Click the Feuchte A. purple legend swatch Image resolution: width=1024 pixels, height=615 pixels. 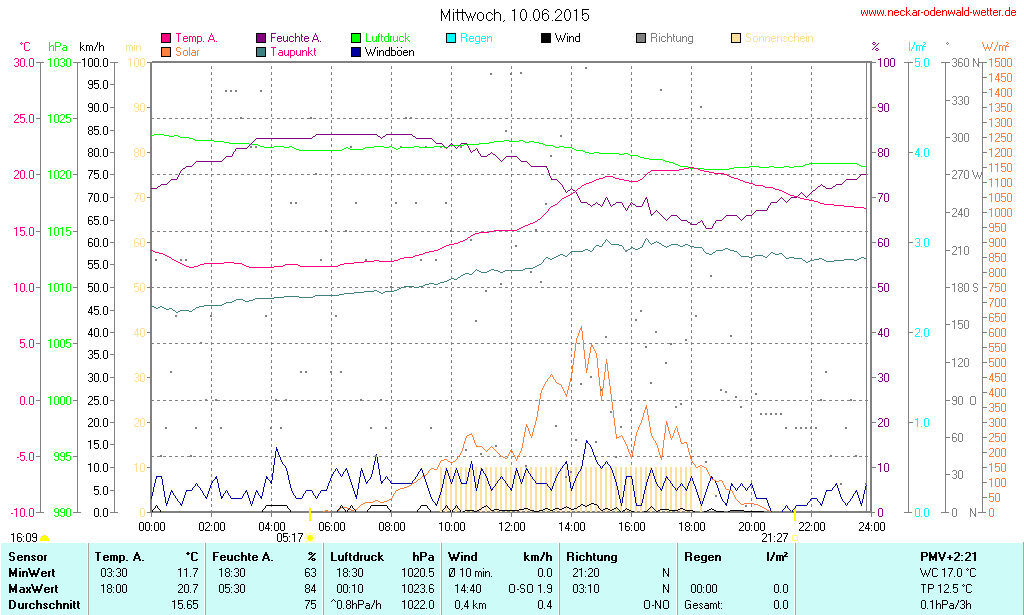coord(262,39)
